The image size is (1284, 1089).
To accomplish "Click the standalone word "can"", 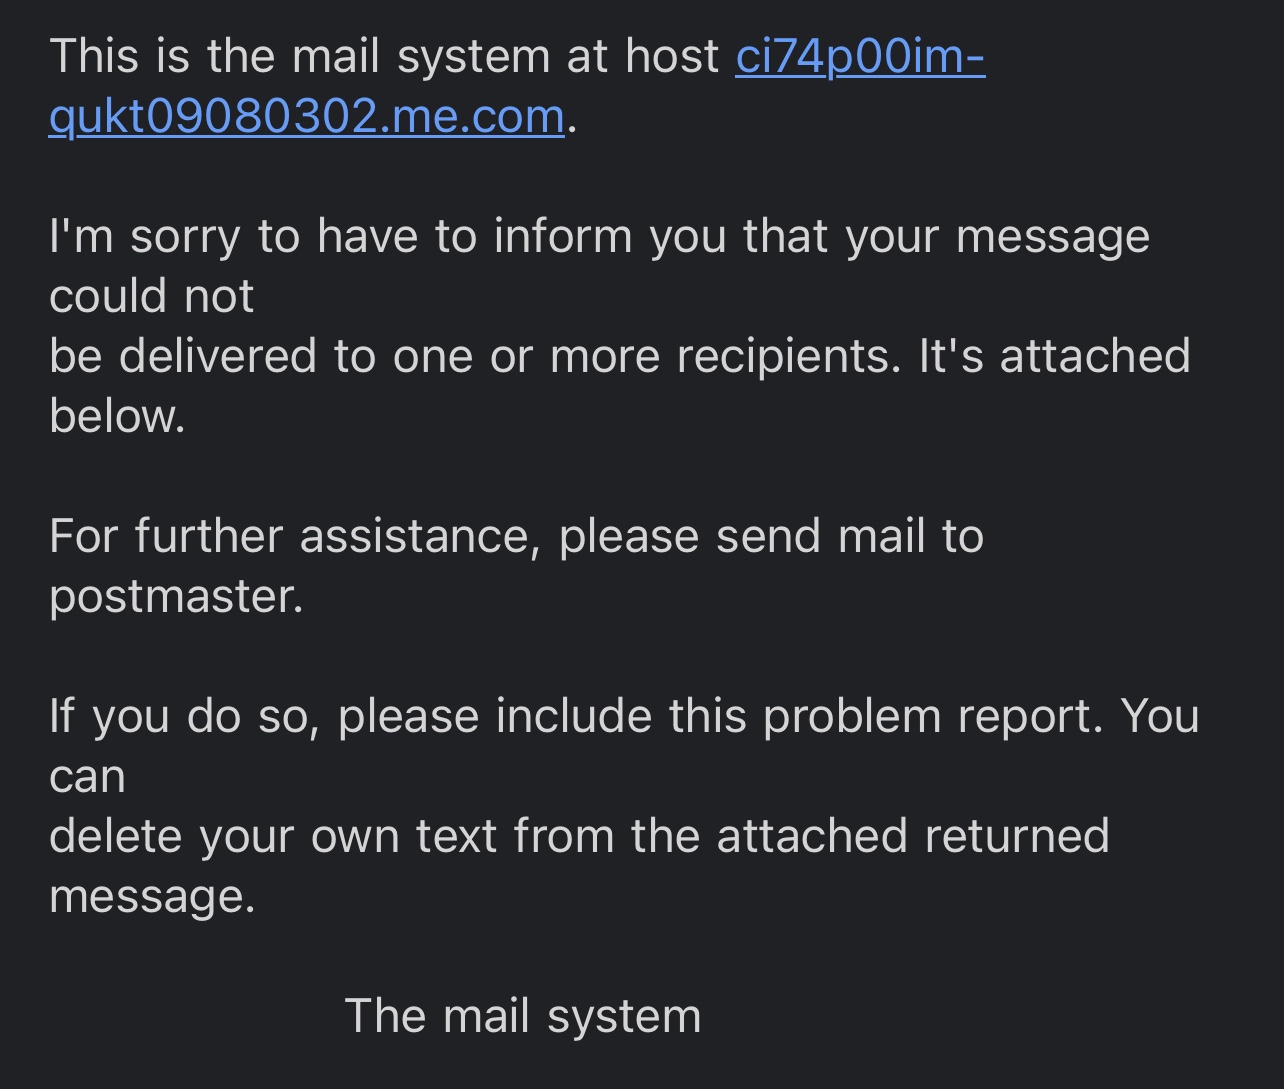I will pyautogui.click(x=87, y=776).
